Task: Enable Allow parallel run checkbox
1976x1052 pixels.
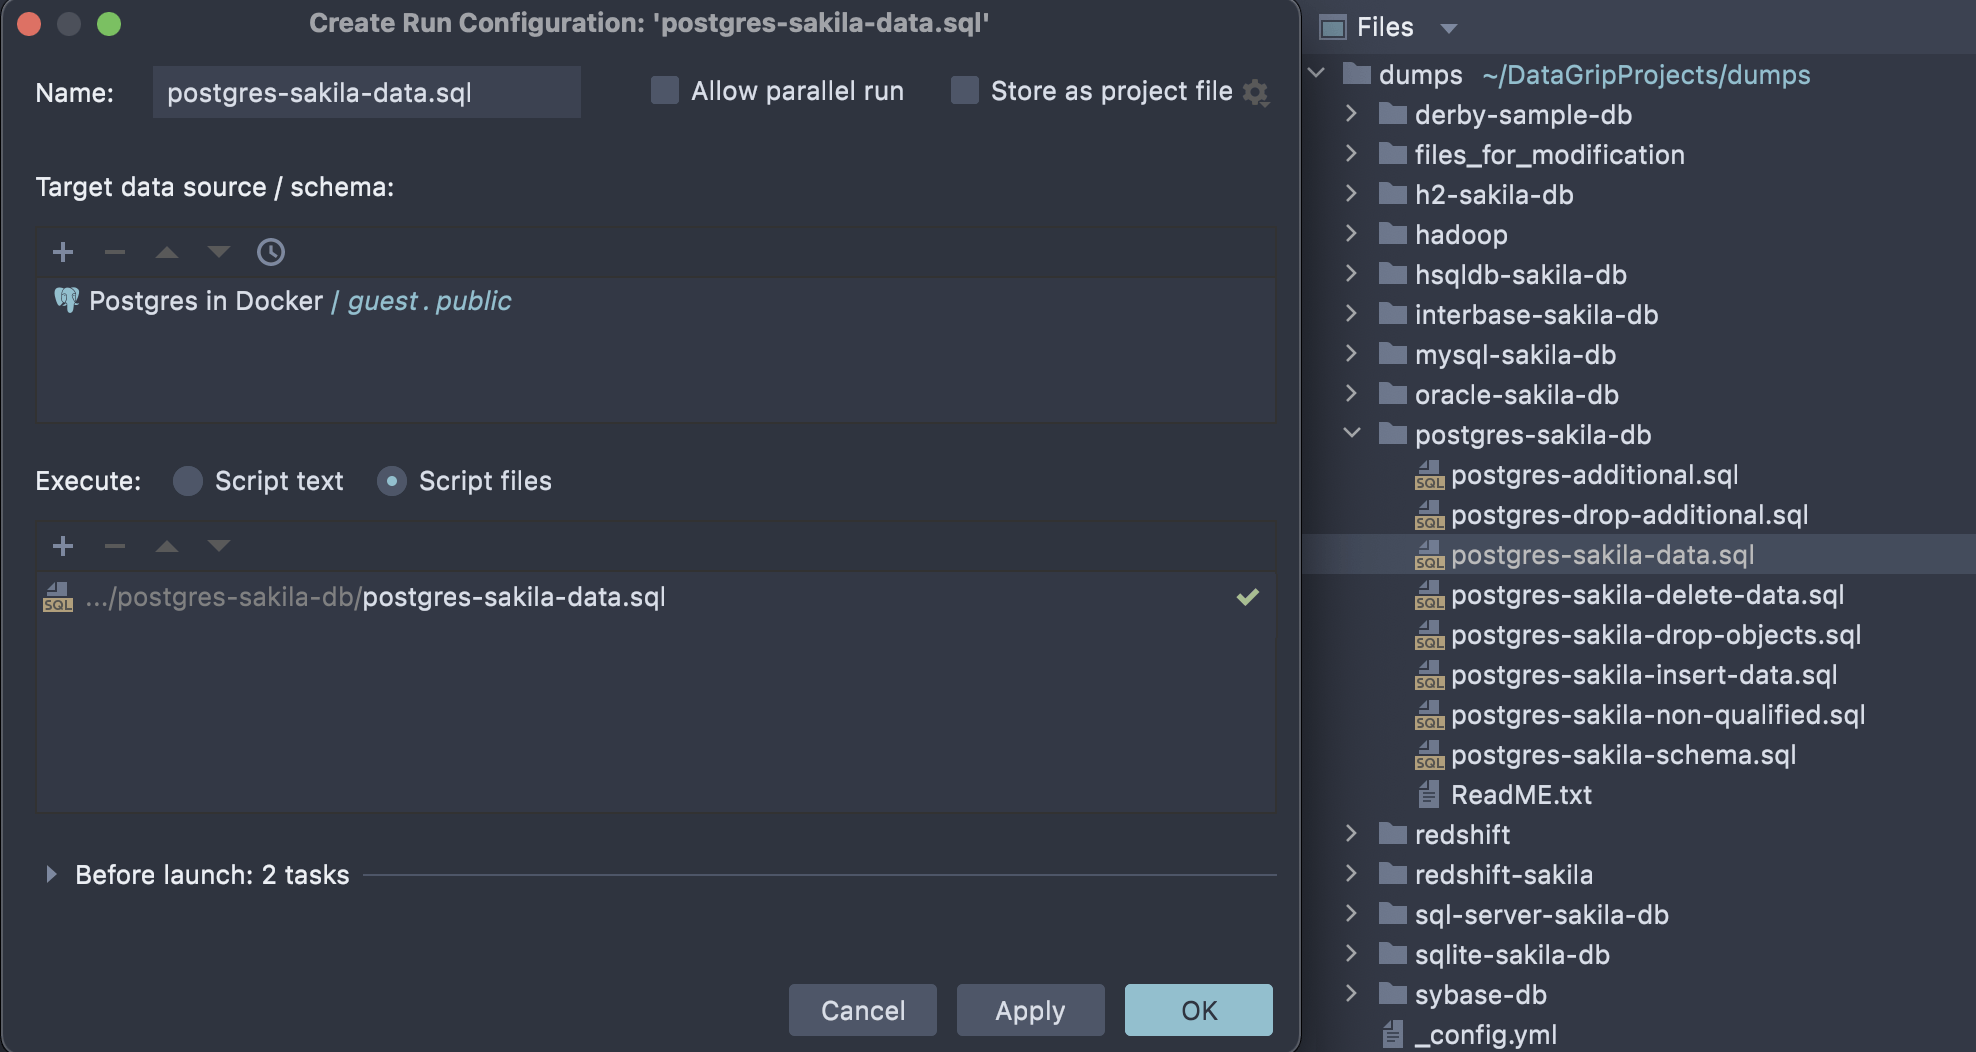Action: [665, 91]
